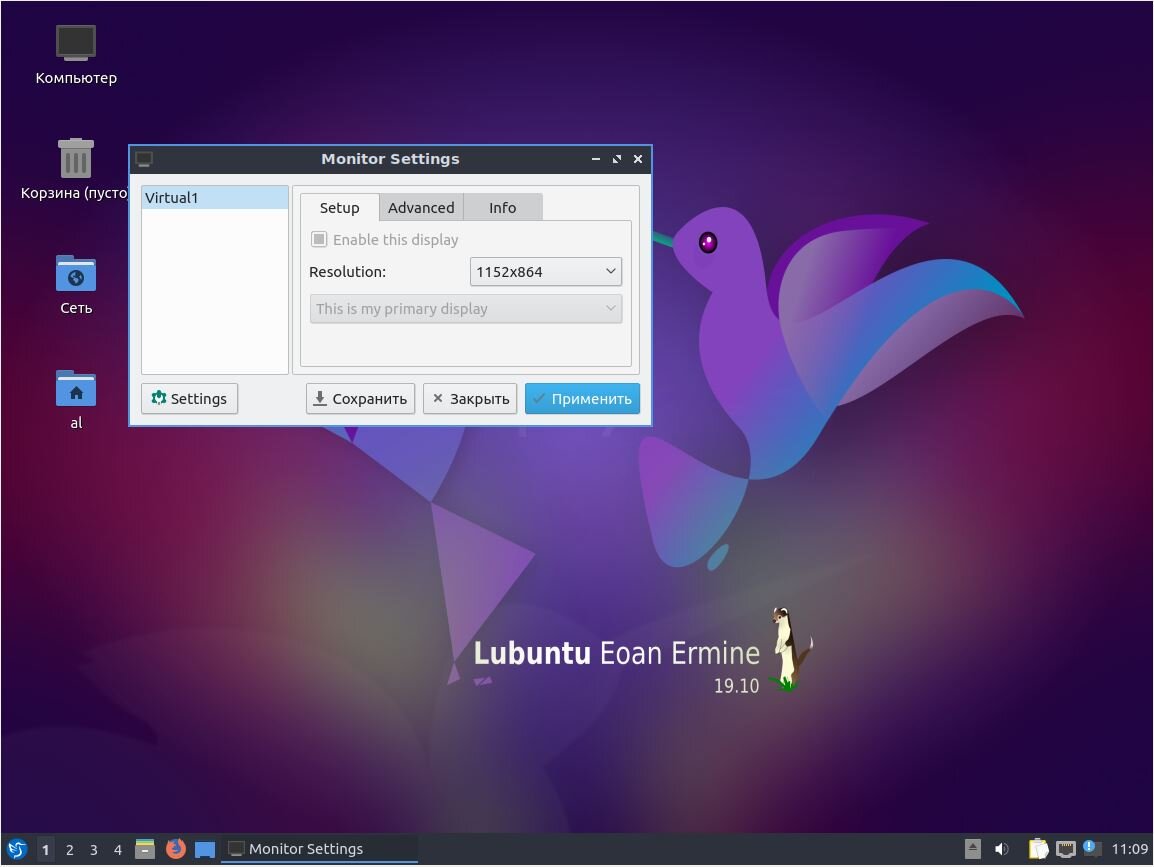1154x867 pixels.
Task: Launch Firefox from the taskbar
Action: tap(176, 849)
